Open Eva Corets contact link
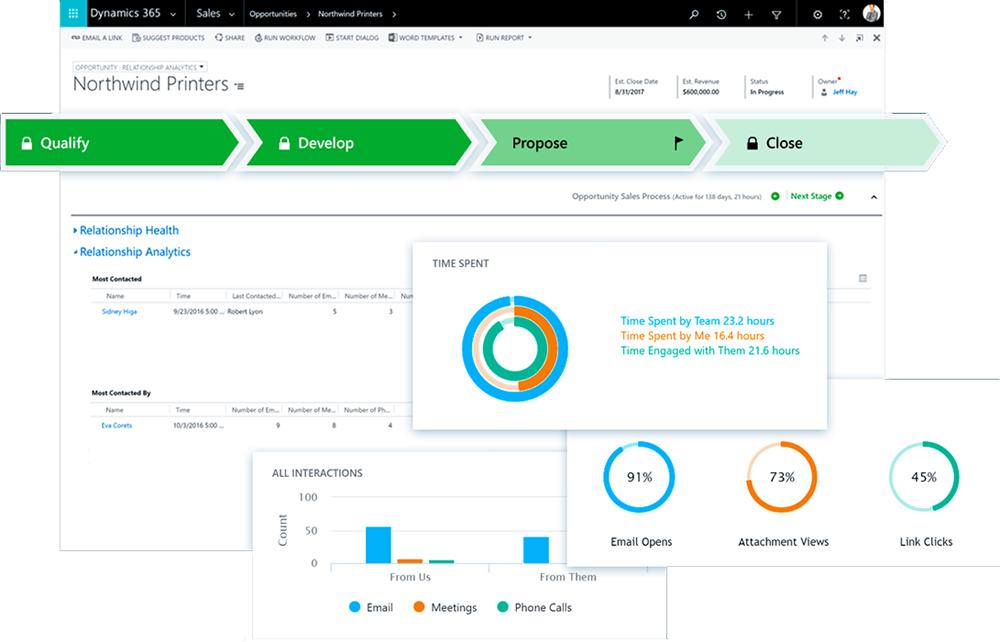The height and width of the screenshot is (642, 1000). click(x=117, y=425)
